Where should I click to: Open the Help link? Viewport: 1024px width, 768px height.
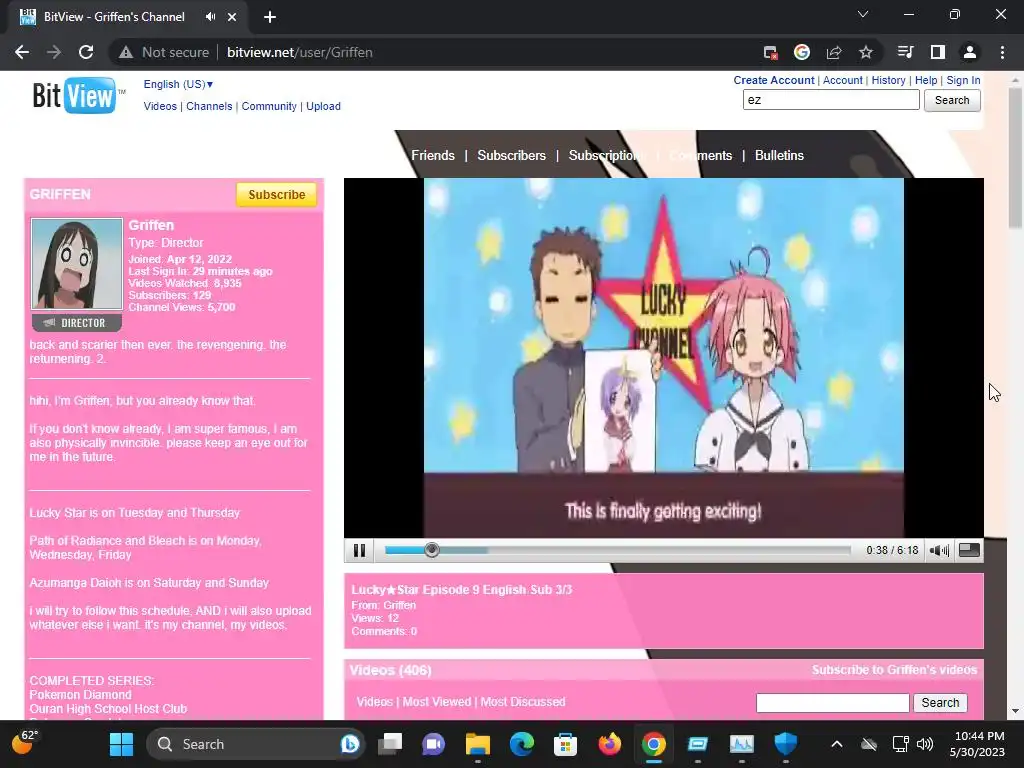926,80
